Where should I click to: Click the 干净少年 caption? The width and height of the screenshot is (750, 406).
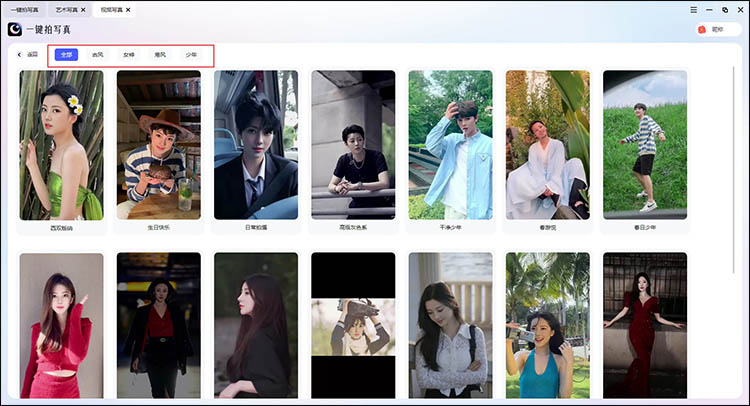pyautogui.click(x=451, y=228)
